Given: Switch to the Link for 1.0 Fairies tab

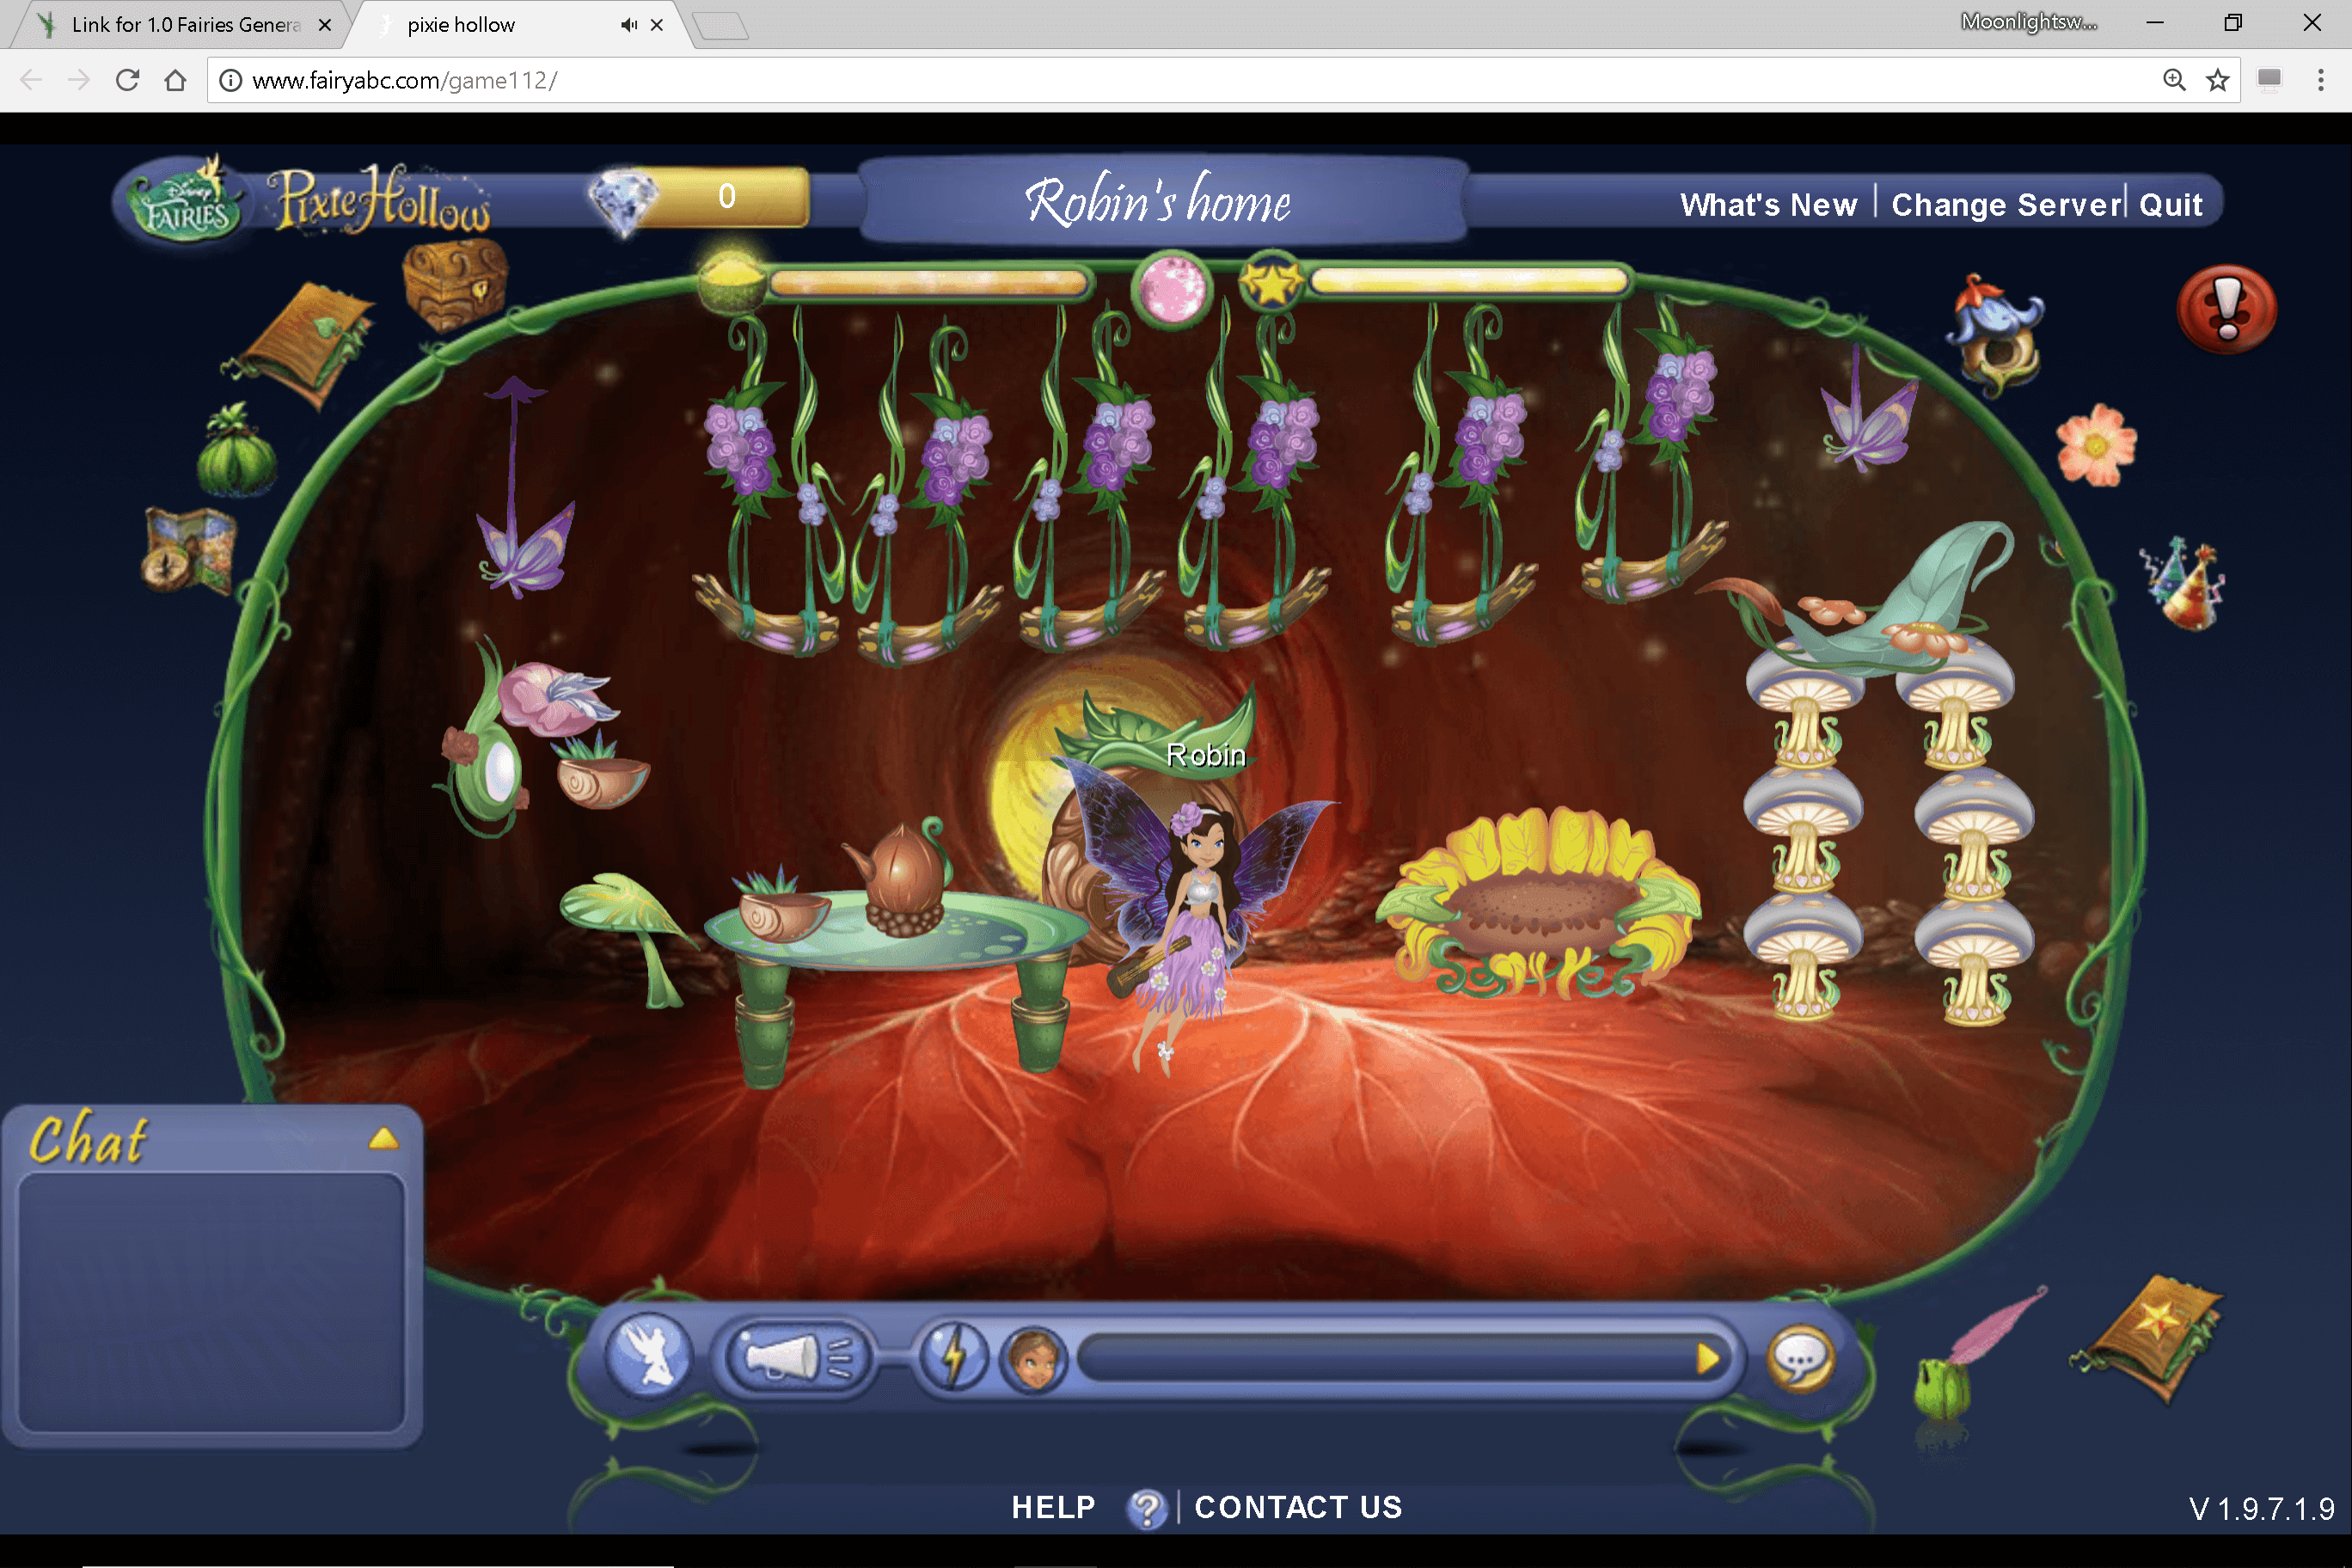Looking at the screenshot, I should coord(185,25).
